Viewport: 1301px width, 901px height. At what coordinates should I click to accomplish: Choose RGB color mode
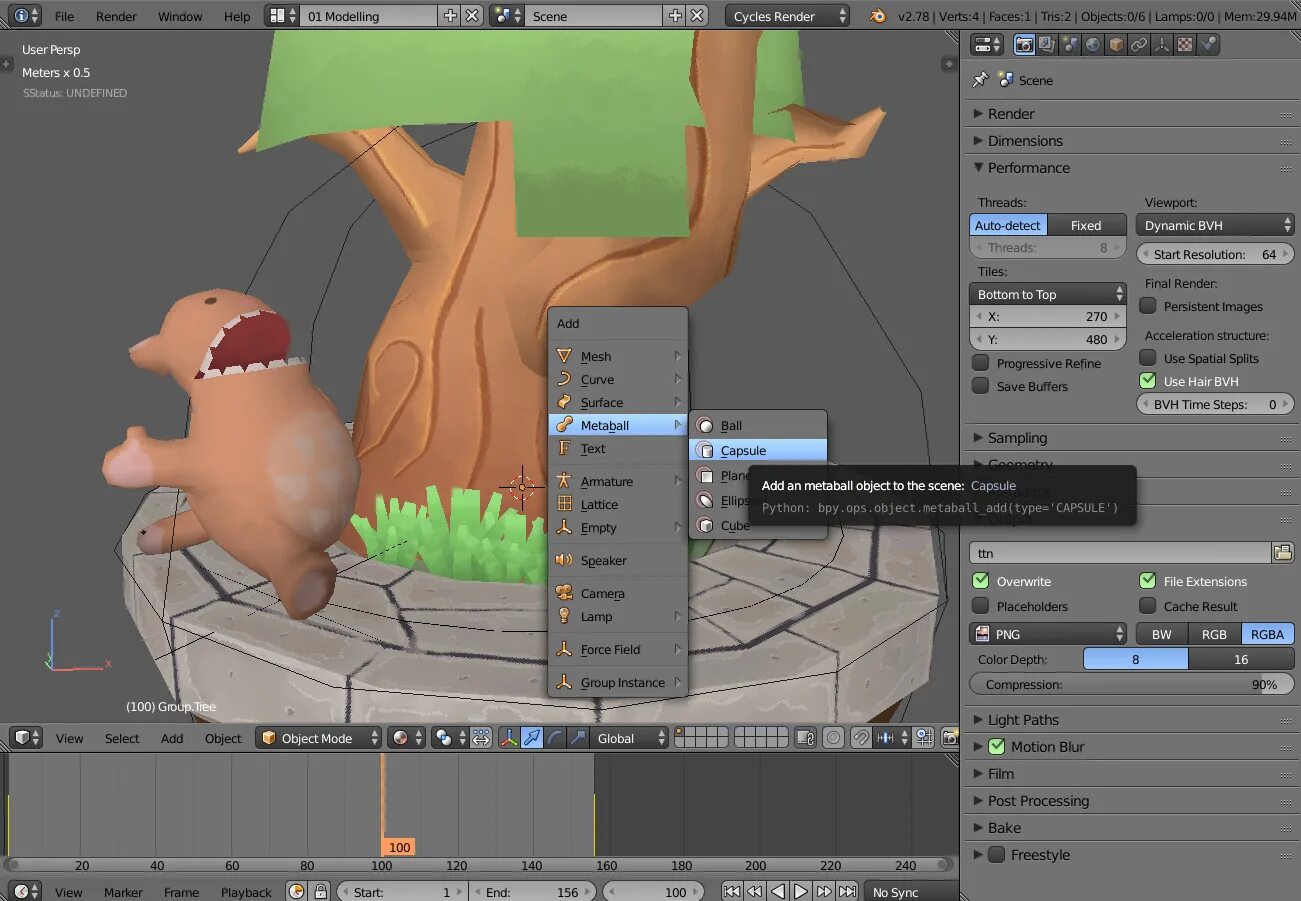coord(1214,634)
